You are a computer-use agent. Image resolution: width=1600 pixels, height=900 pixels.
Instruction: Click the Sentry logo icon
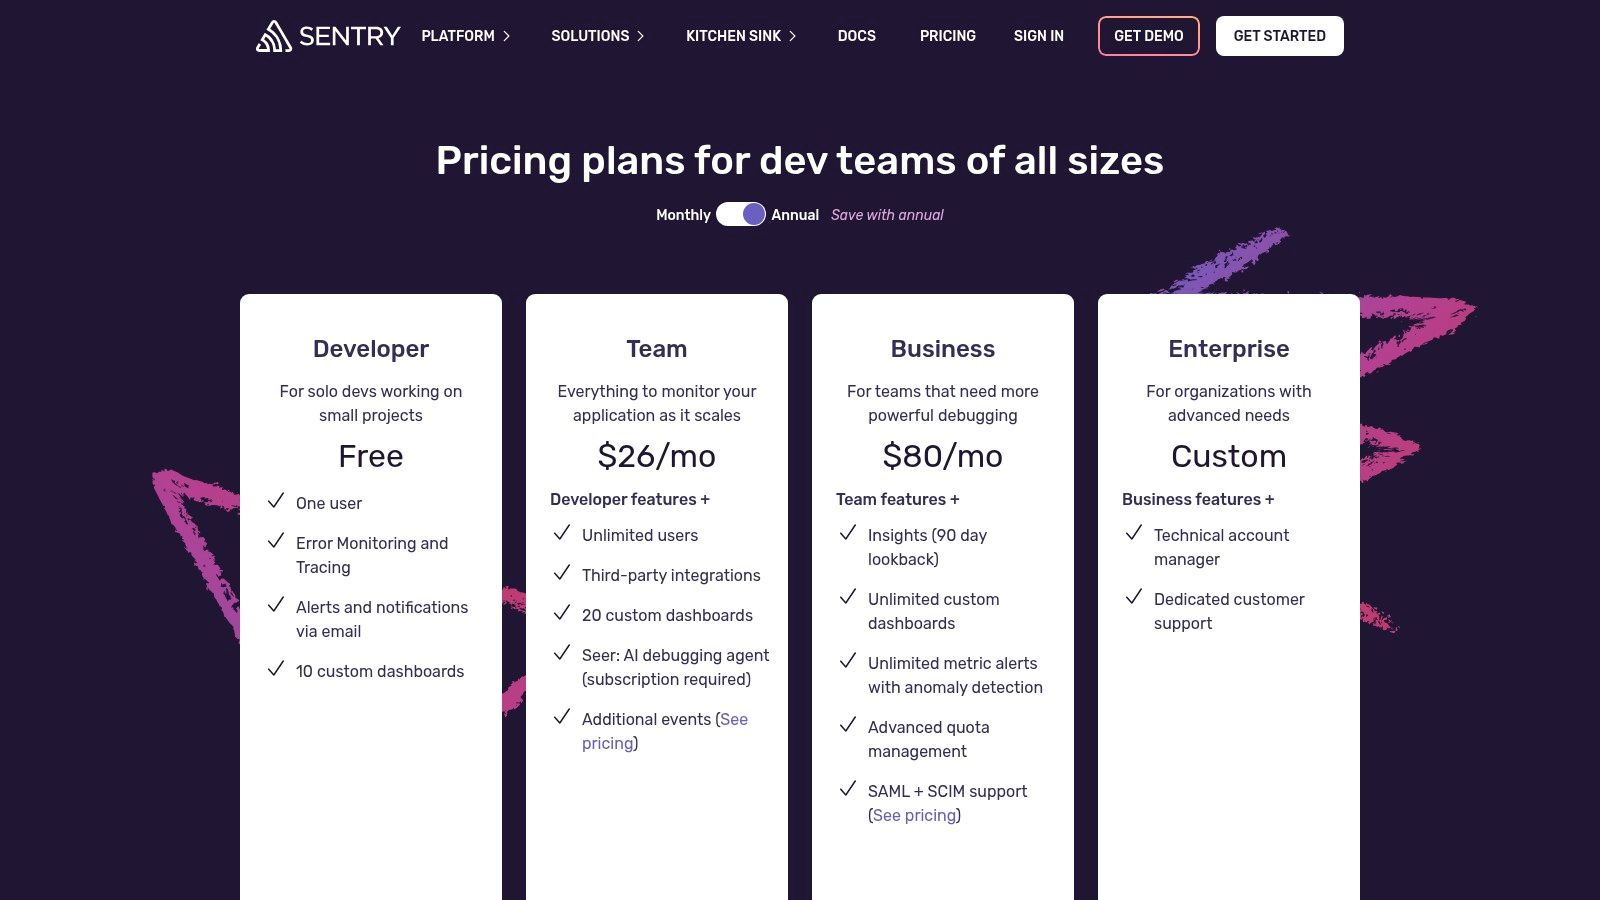[273, 36]
